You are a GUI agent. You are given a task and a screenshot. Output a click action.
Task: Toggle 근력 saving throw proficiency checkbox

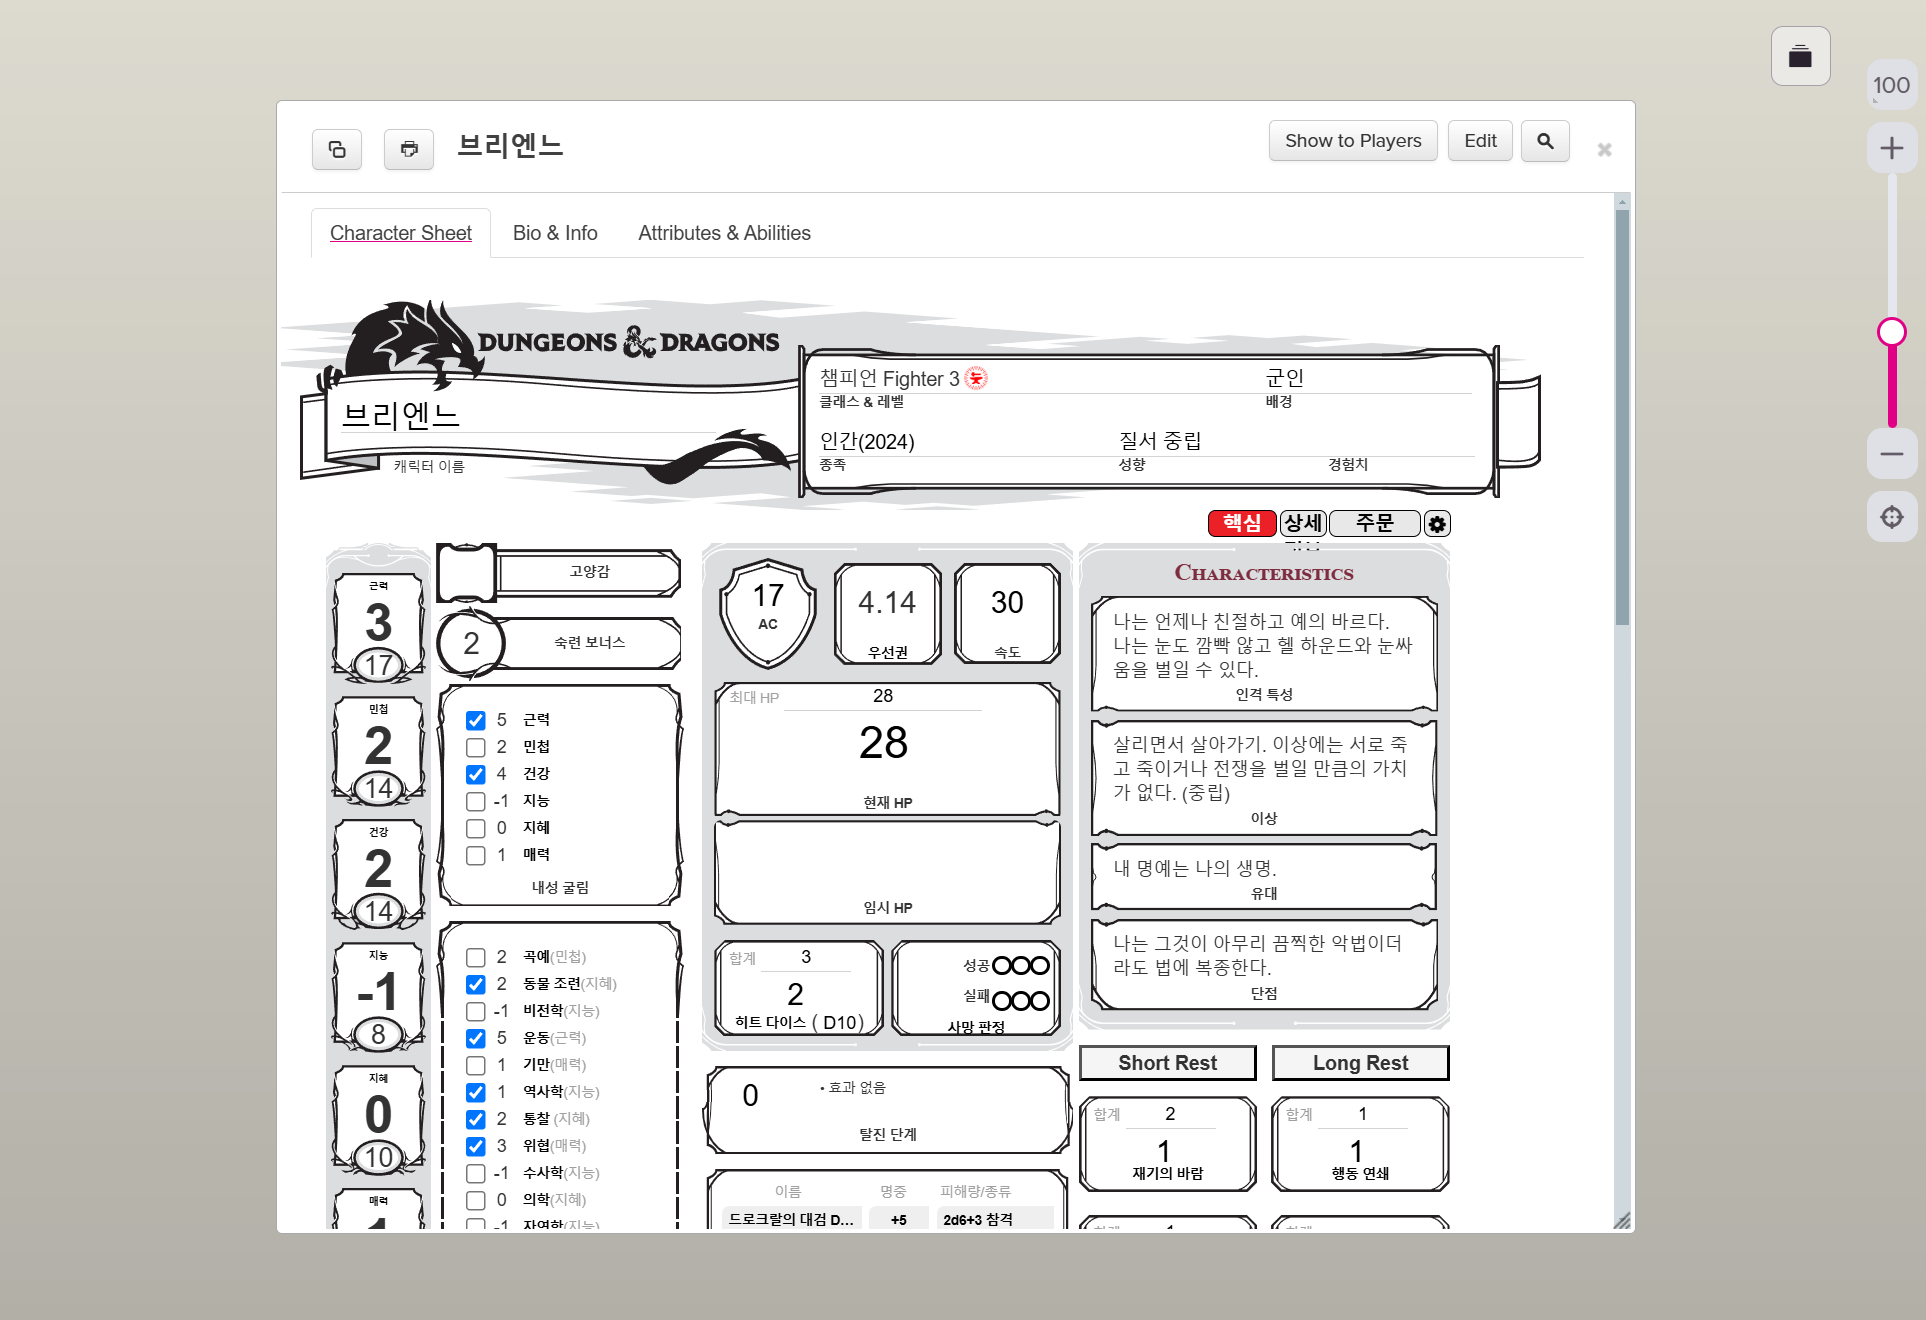pyautogui.click(x=476, y=720)
